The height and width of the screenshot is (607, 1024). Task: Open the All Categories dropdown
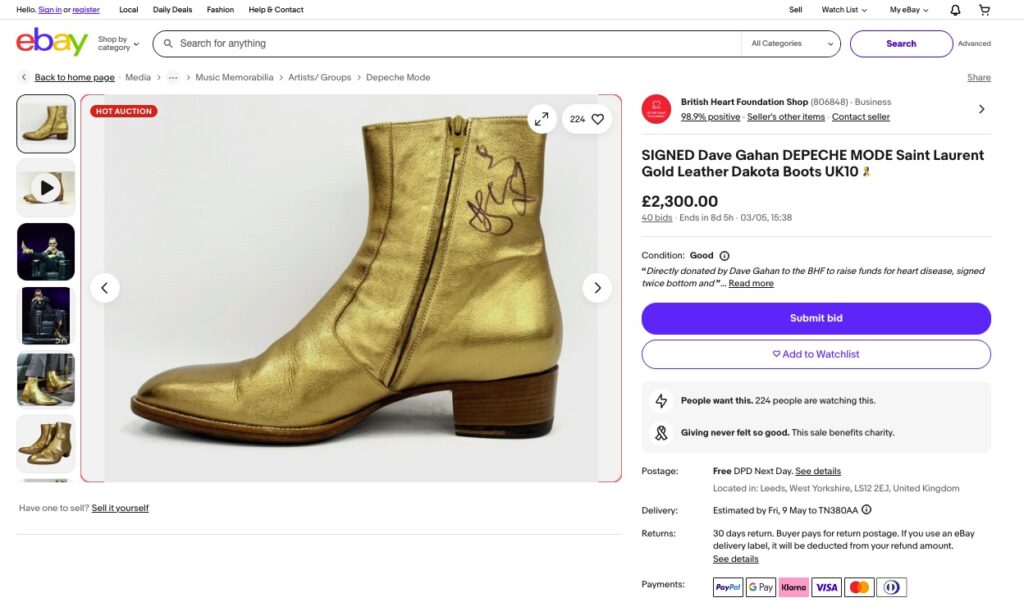pyautogui.click(x=792, y=43)
